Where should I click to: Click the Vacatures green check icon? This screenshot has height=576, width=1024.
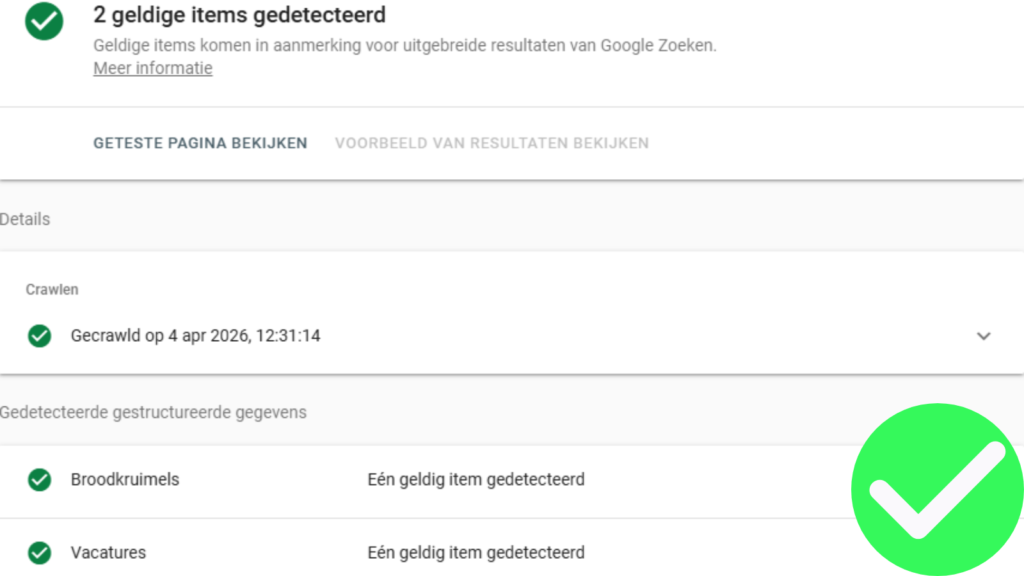point(40,552)
